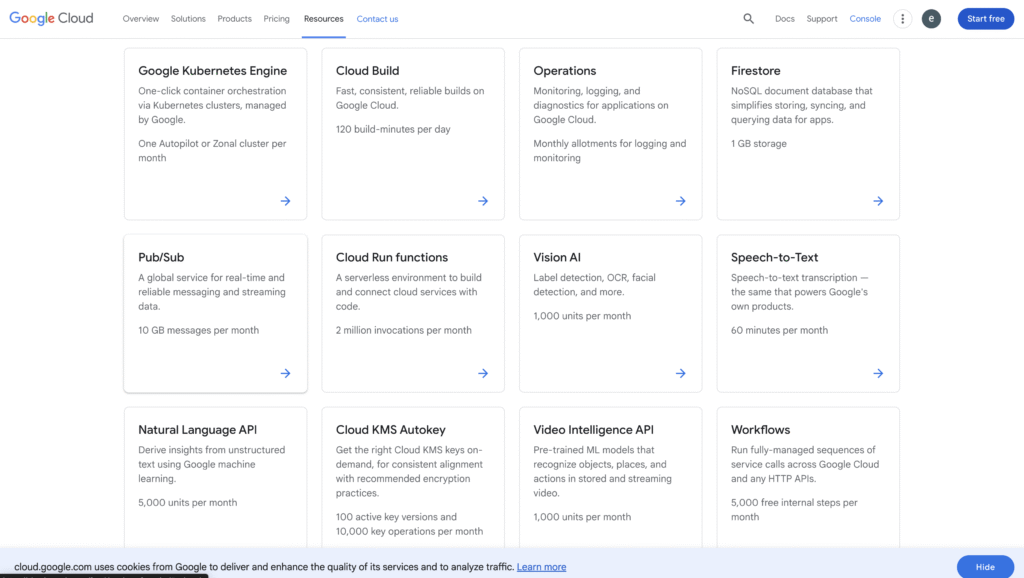Click the arrow on Cloud Build card
The height and width of the screenshot is (578, 1024).
click(483, 201)
